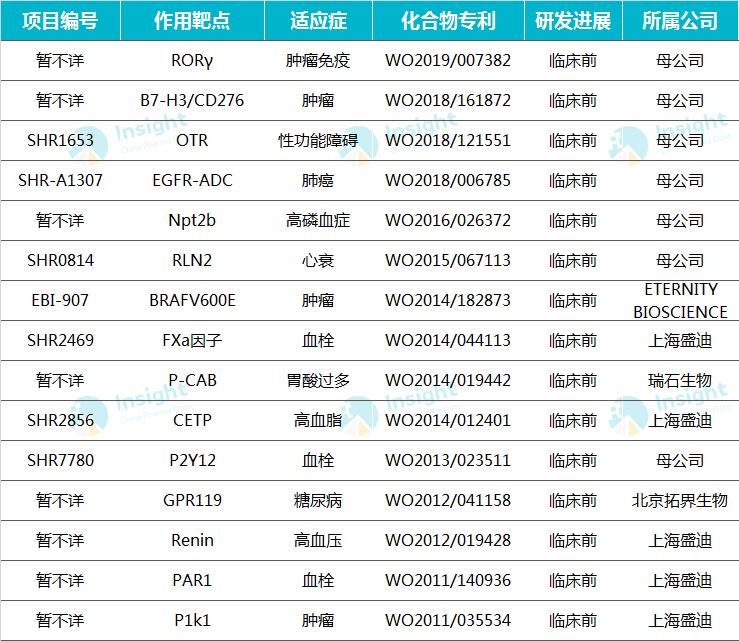Select the 作用靶点 column header
Viewport: 739px width, 641px height.
click(192, 21)
